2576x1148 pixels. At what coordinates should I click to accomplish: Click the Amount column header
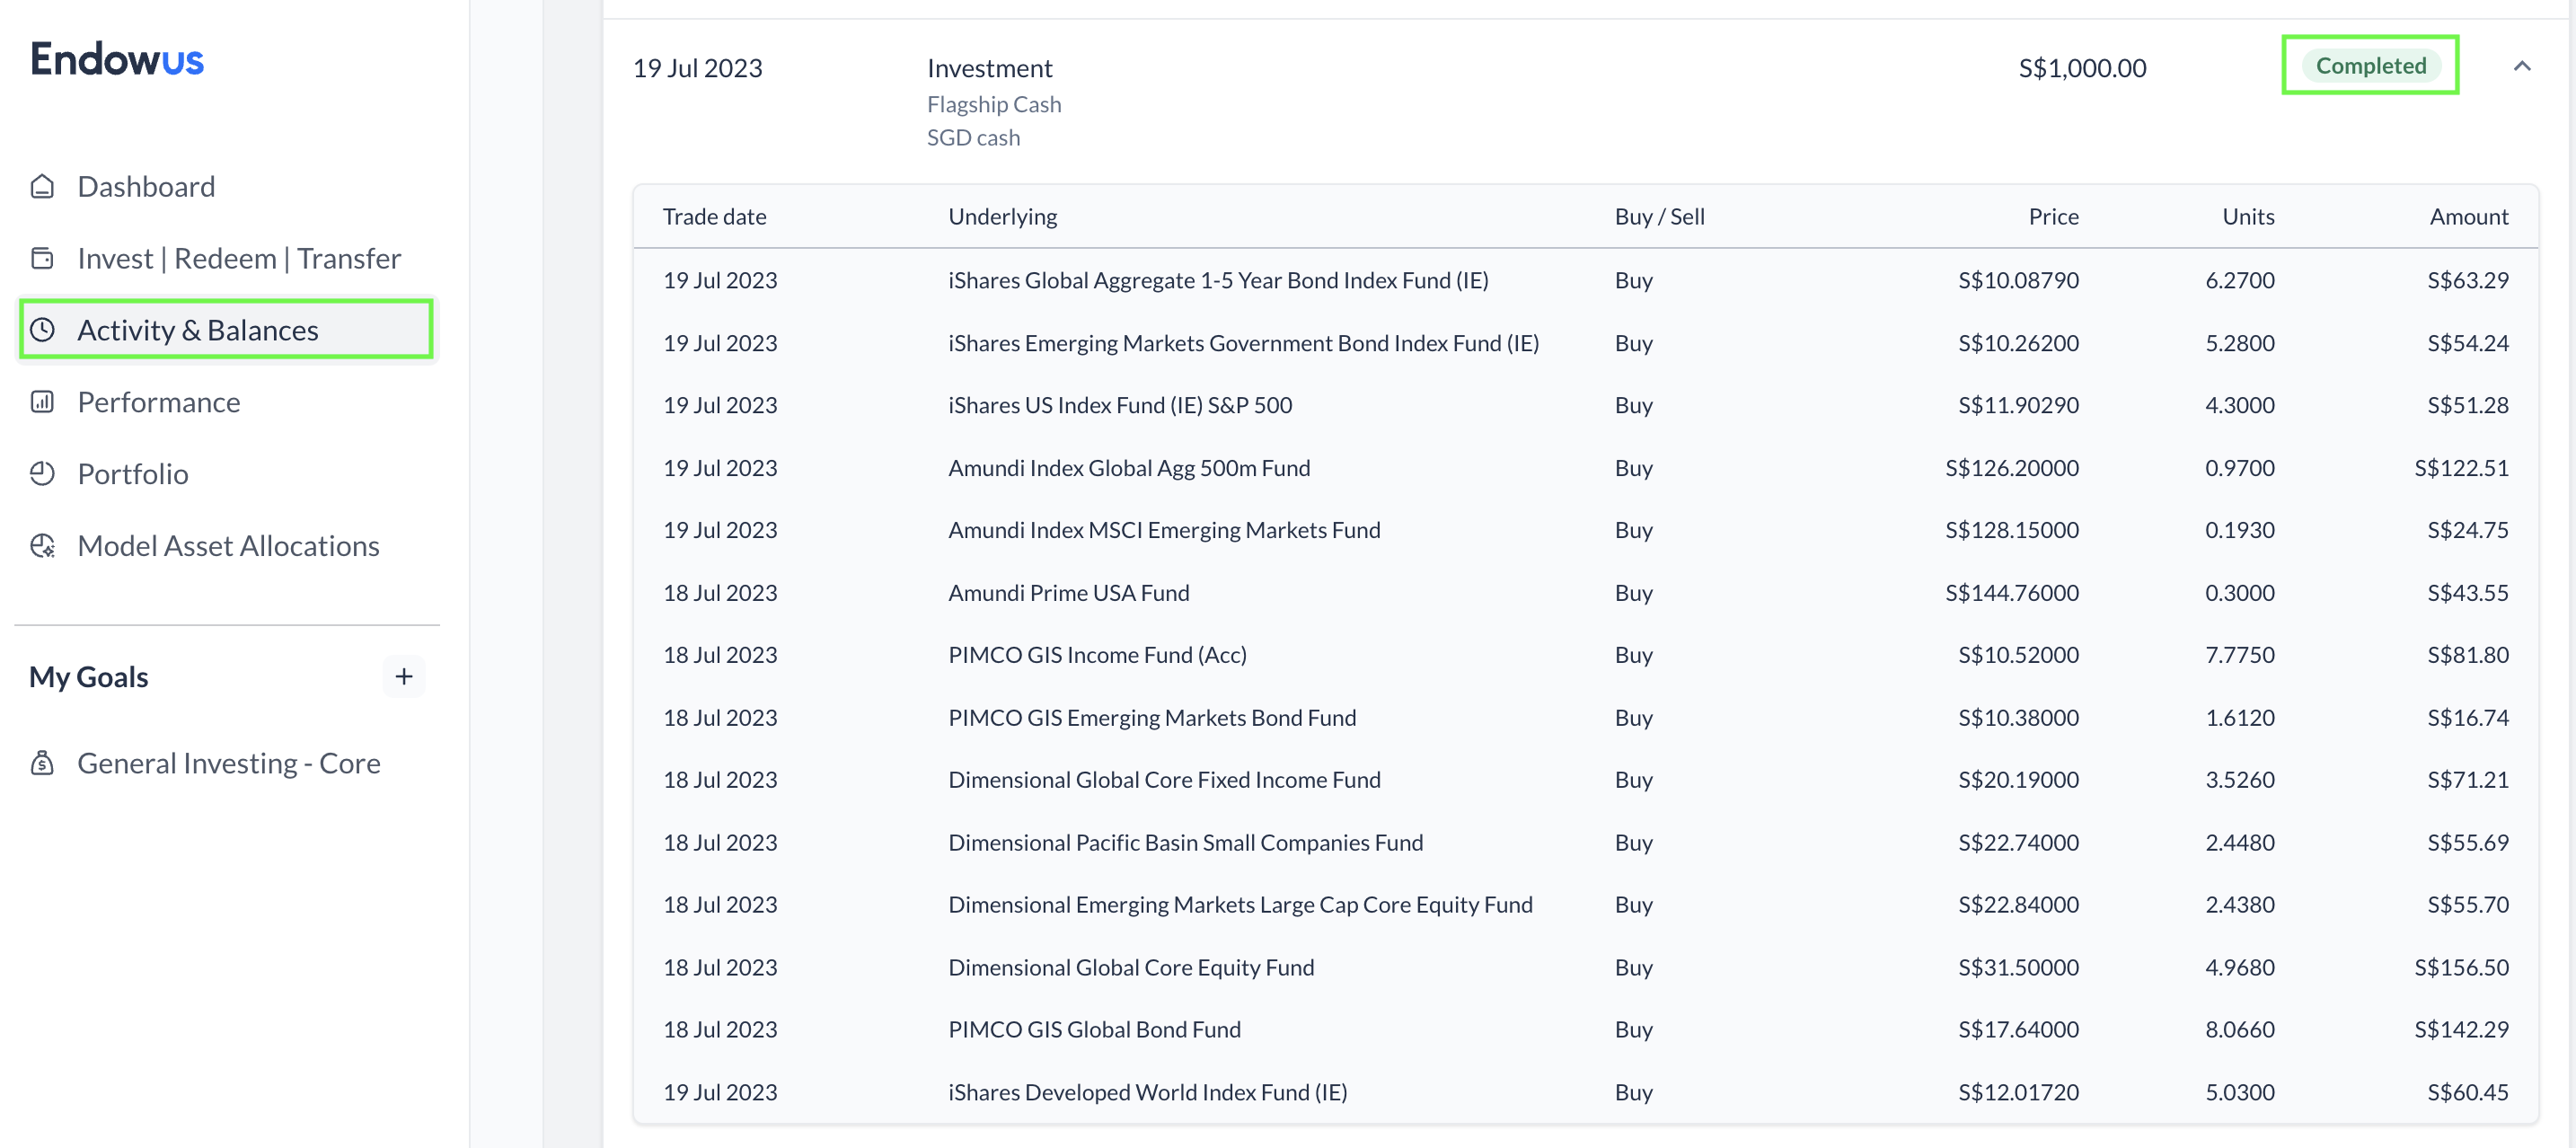click(2469, 216)
